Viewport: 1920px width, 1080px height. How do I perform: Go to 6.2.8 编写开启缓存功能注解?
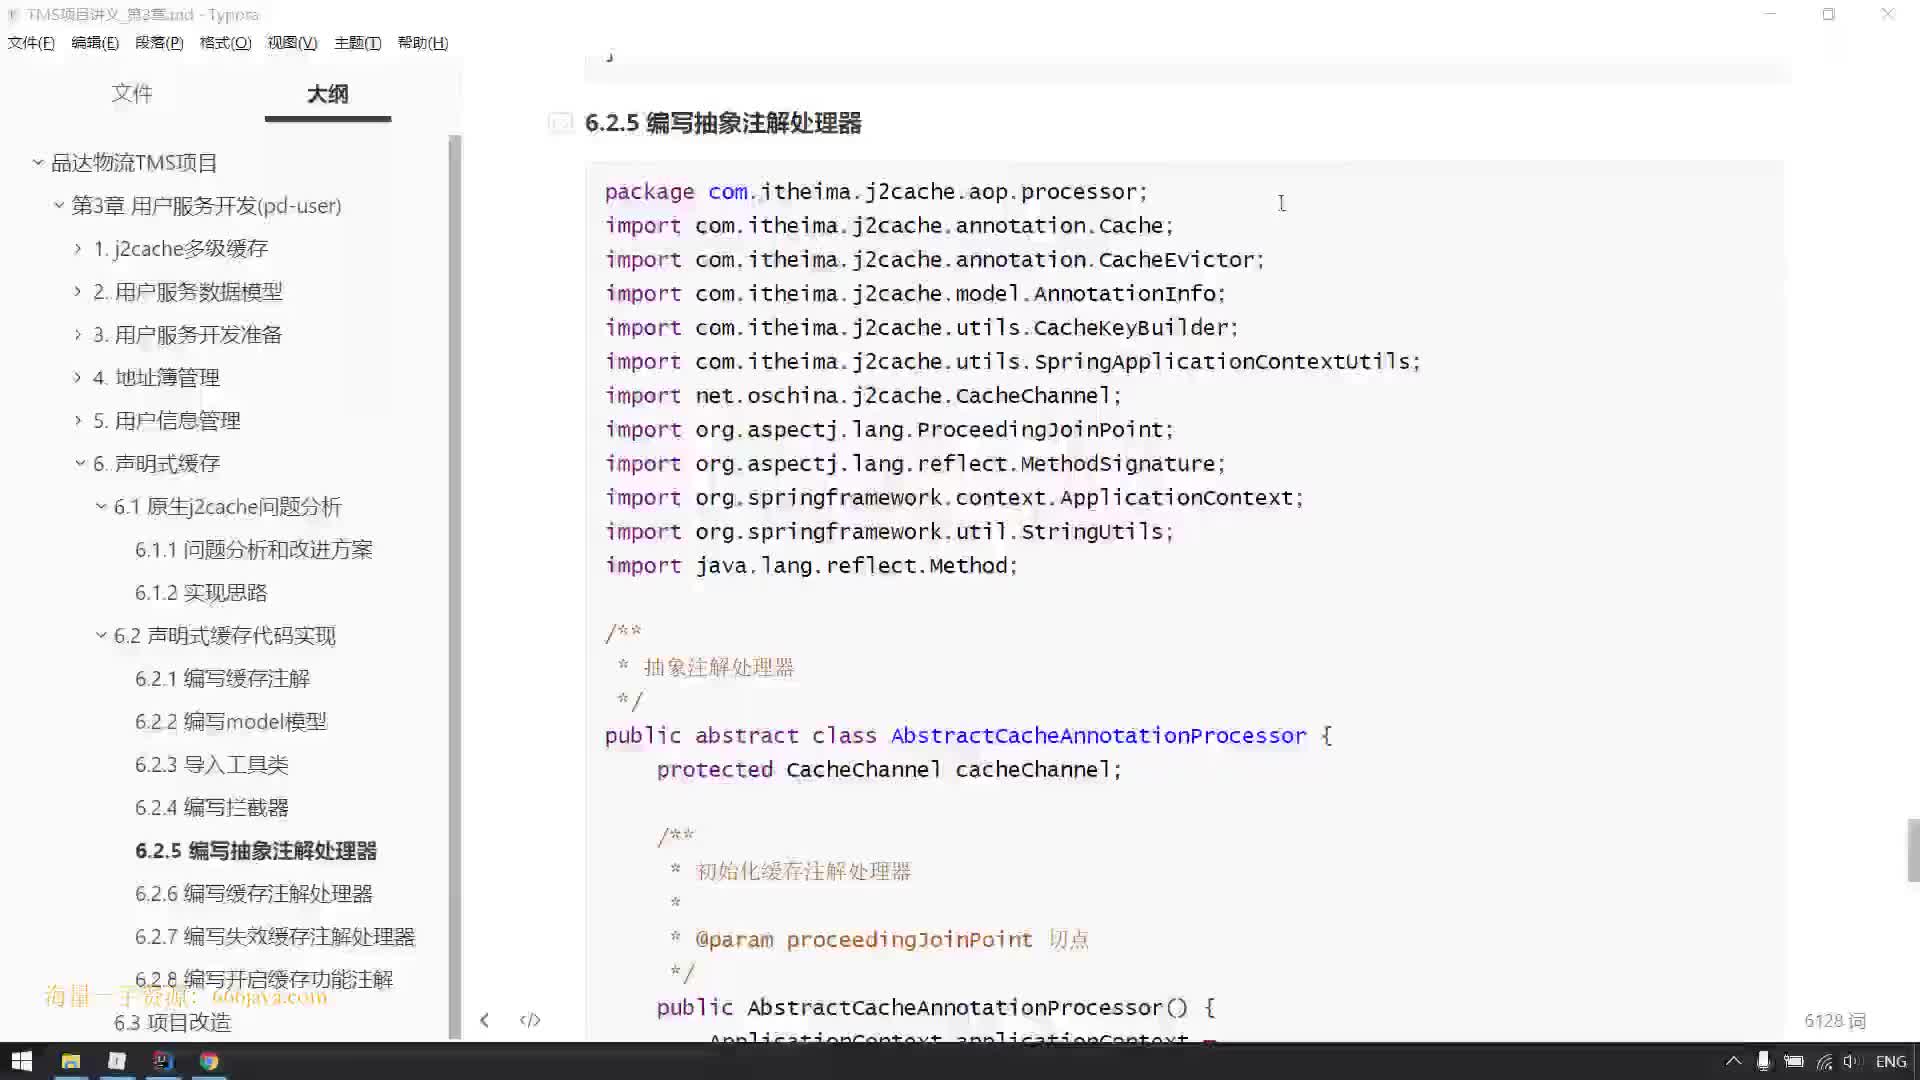click(x=264, y=979)
